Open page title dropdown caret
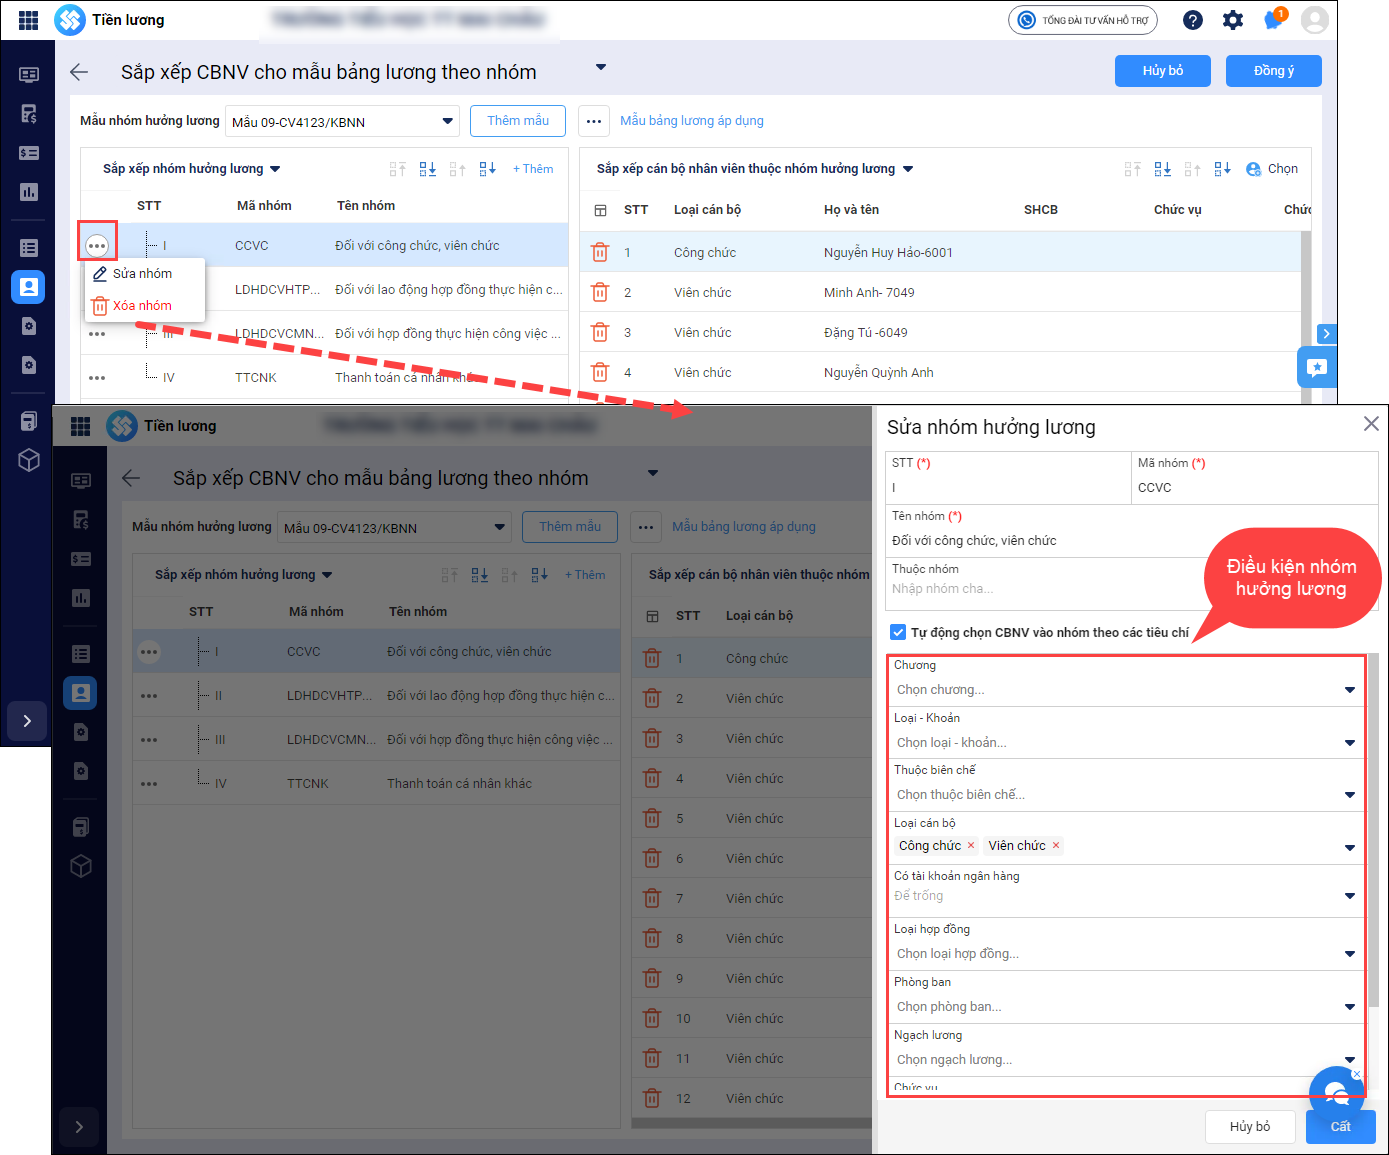 601,67
